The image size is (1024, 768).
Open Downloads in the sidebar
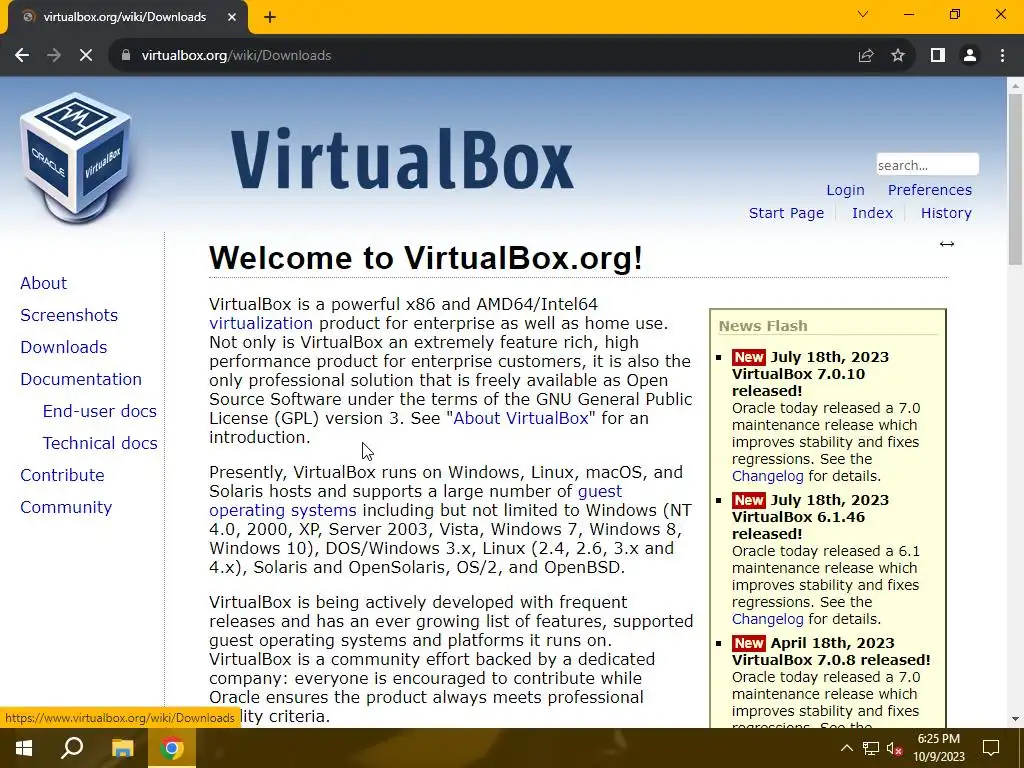click(x=63, y=347)
